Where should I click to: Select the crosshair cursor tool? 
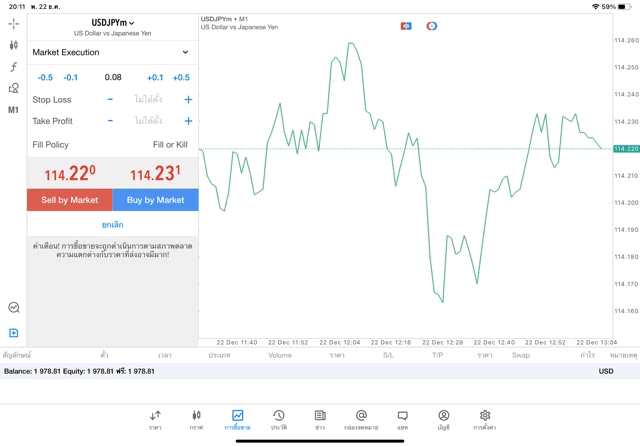(x=13, y=24)
